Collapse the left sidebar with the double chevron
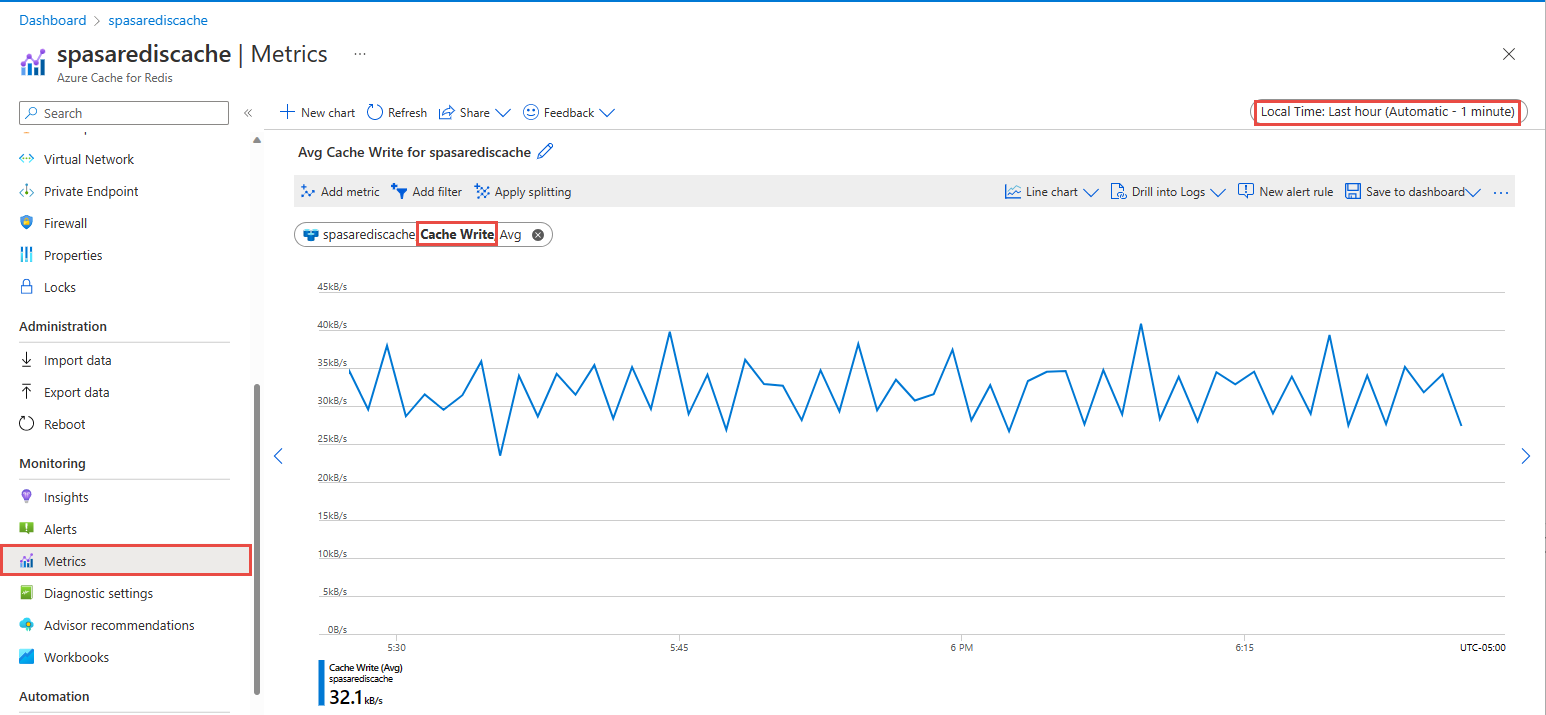Viewport: 1546px width, 715px height. [x=248, y=113]
